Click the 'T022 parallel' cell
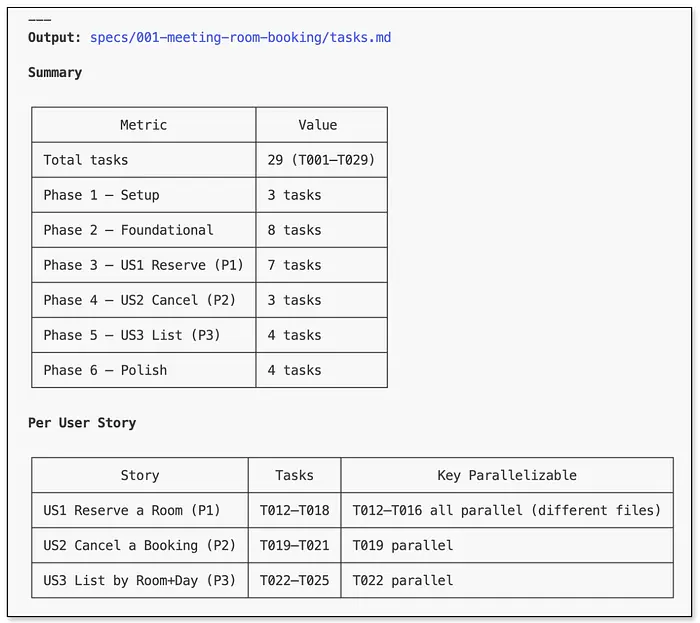This screenshot has height=623, width=700. [507, 580]
